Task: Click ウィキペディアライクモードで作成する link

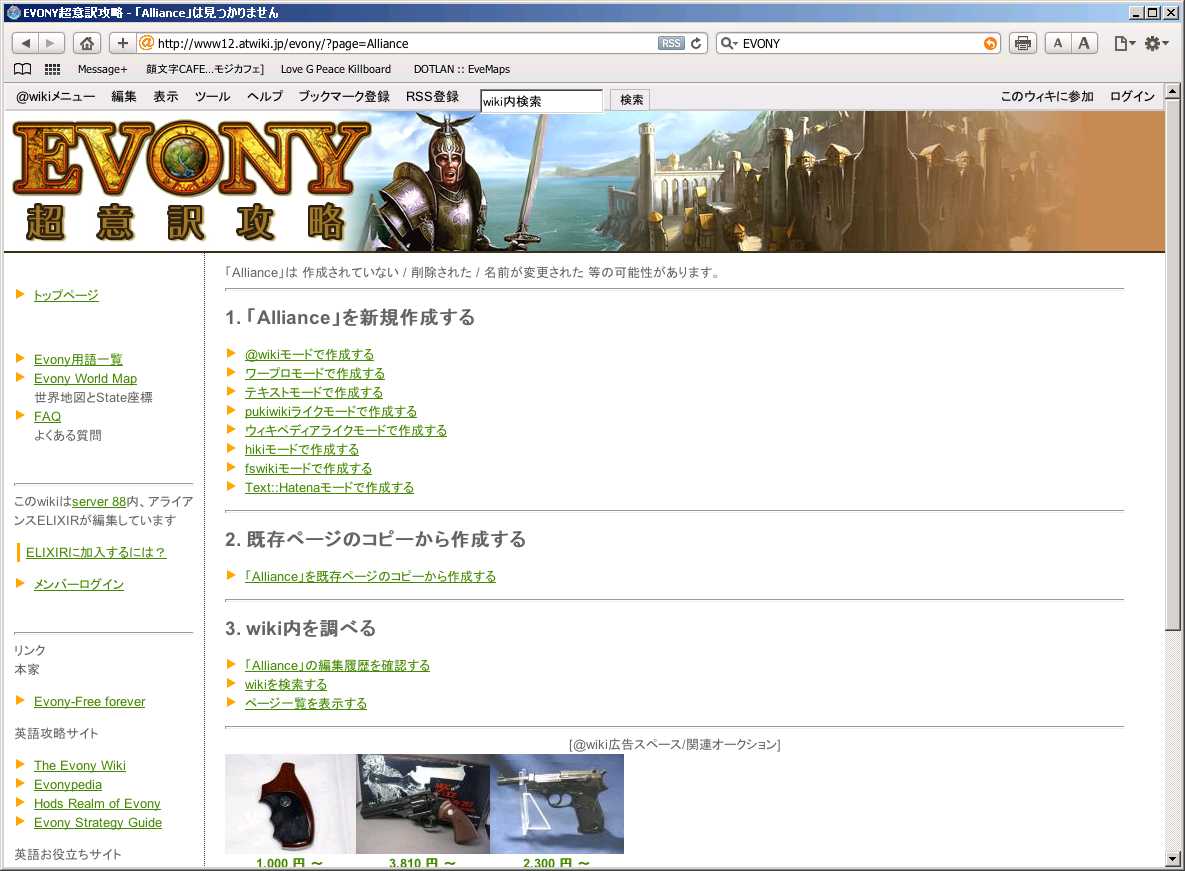Action: click(x=345, y=430)
